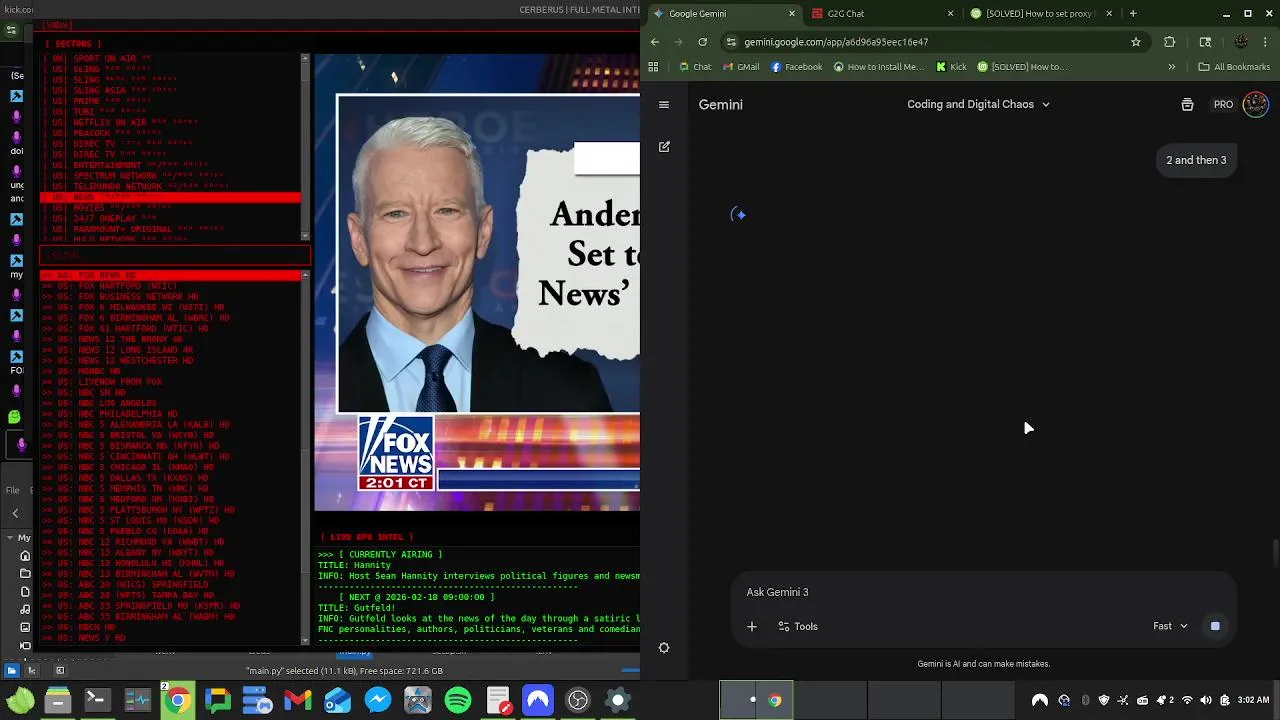Open the GMail bookmark

739,67
